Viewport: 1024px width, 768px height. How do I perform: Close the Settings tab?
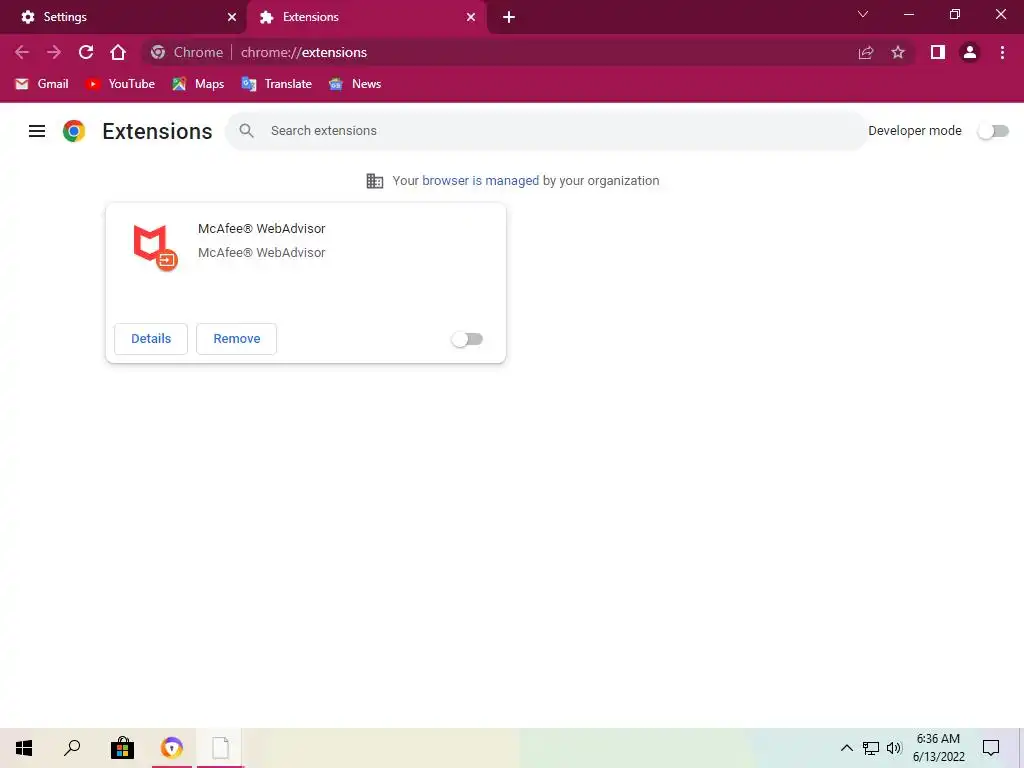click(x=232, y=17)
